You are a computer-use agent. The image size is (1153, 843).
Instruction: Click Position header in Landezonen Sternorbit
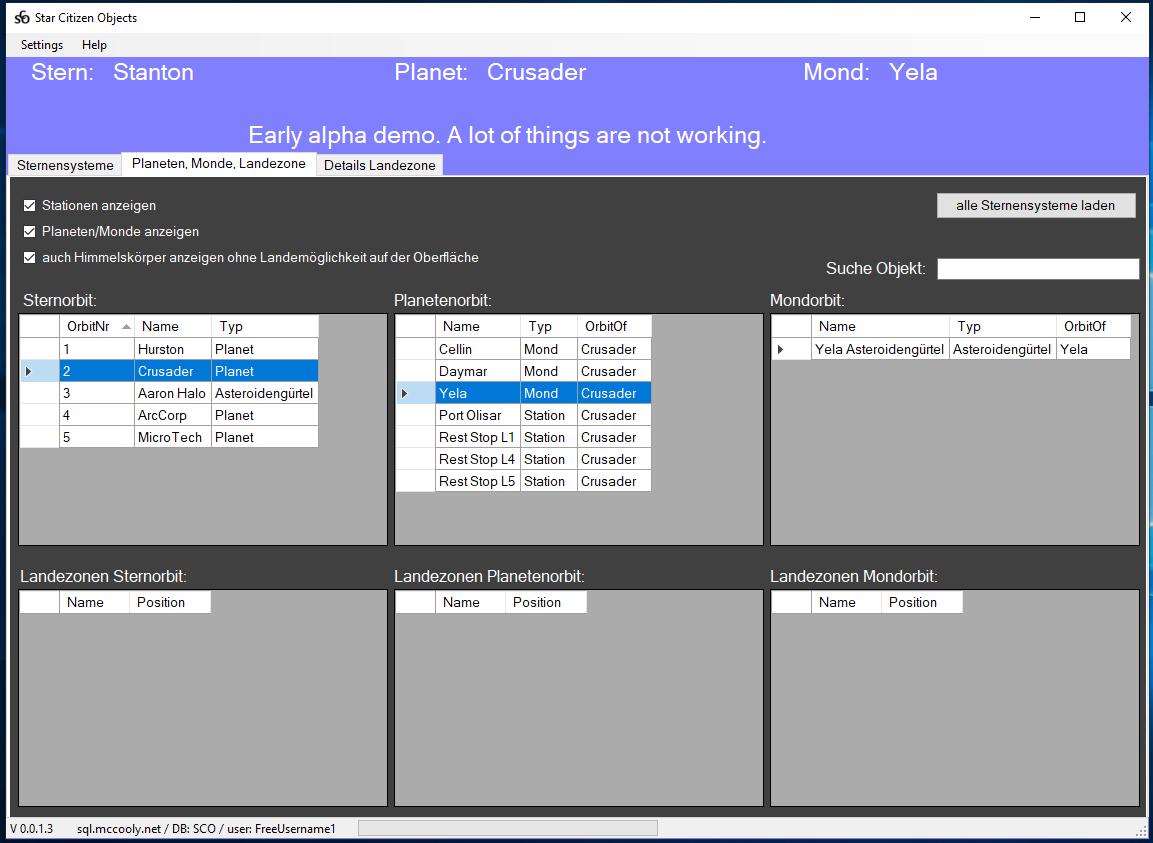[170, 602]
